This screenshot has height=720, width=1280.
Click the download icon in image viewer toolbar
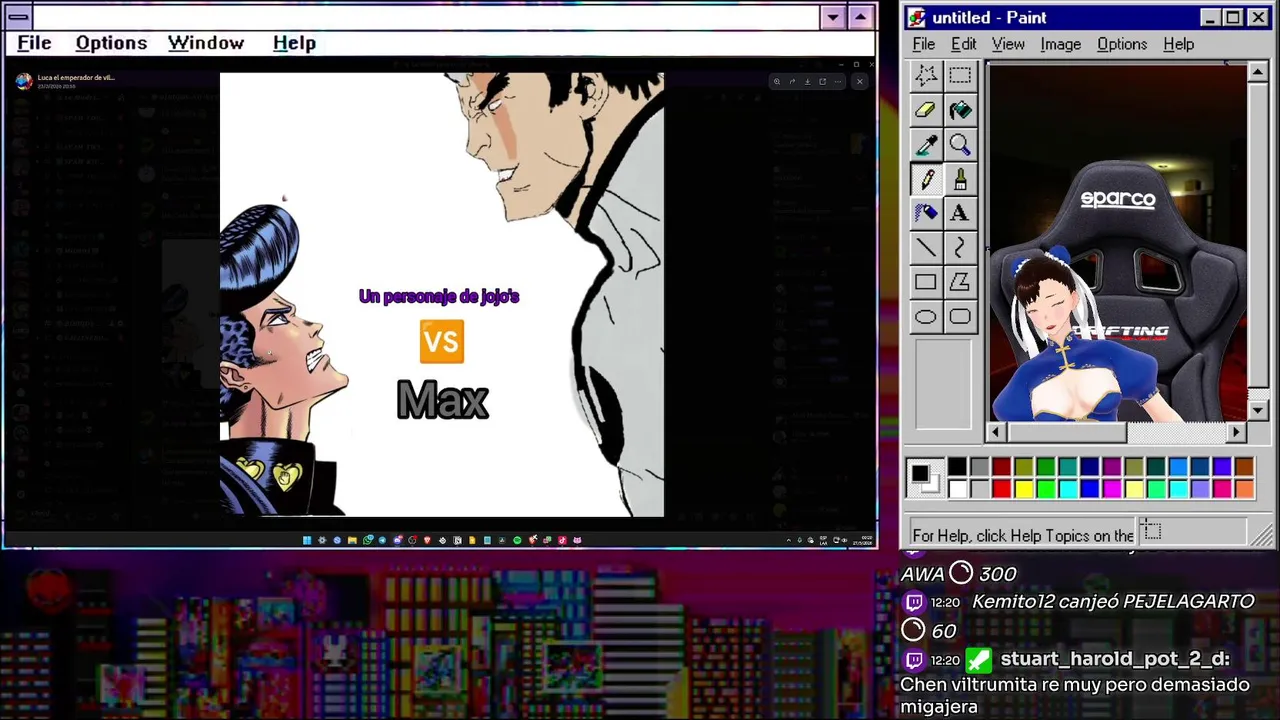coord(808,82)
